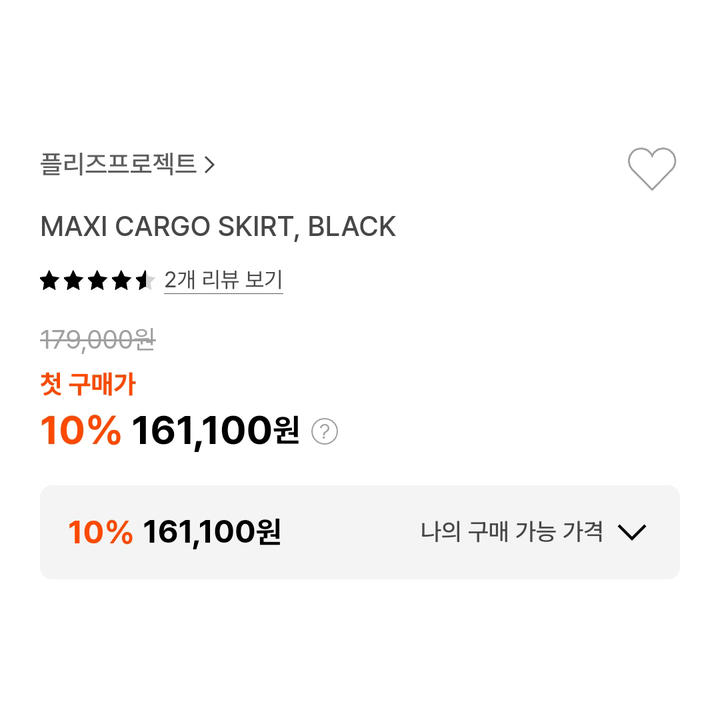The width and height of the screenshot is (720, 720).
Task: Click the crossed-out 179,000원 original price
Action: tap(98, 340)
